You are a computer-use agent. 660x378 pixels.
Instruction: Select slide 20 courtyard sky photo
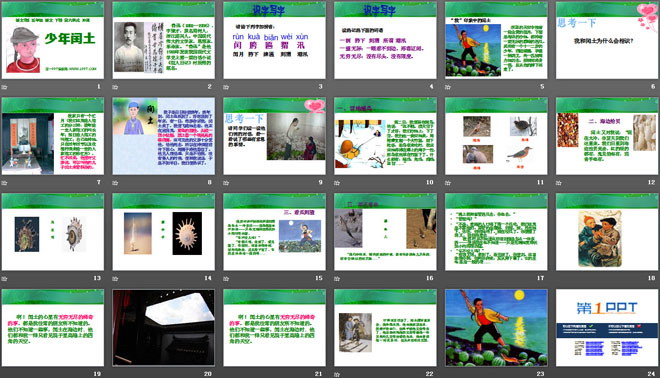click(x=164, y=327)
